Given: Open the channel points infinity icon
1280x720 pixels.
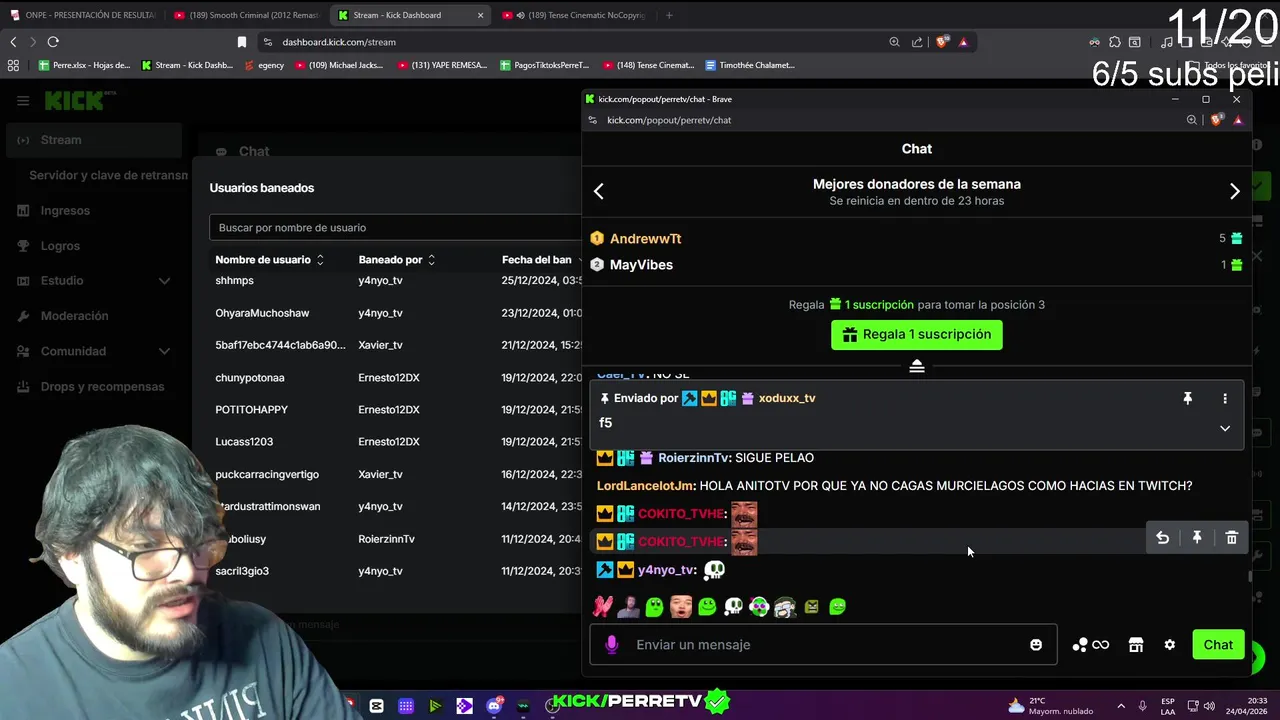Looking at the screenshot, I should coord(1090,645).
